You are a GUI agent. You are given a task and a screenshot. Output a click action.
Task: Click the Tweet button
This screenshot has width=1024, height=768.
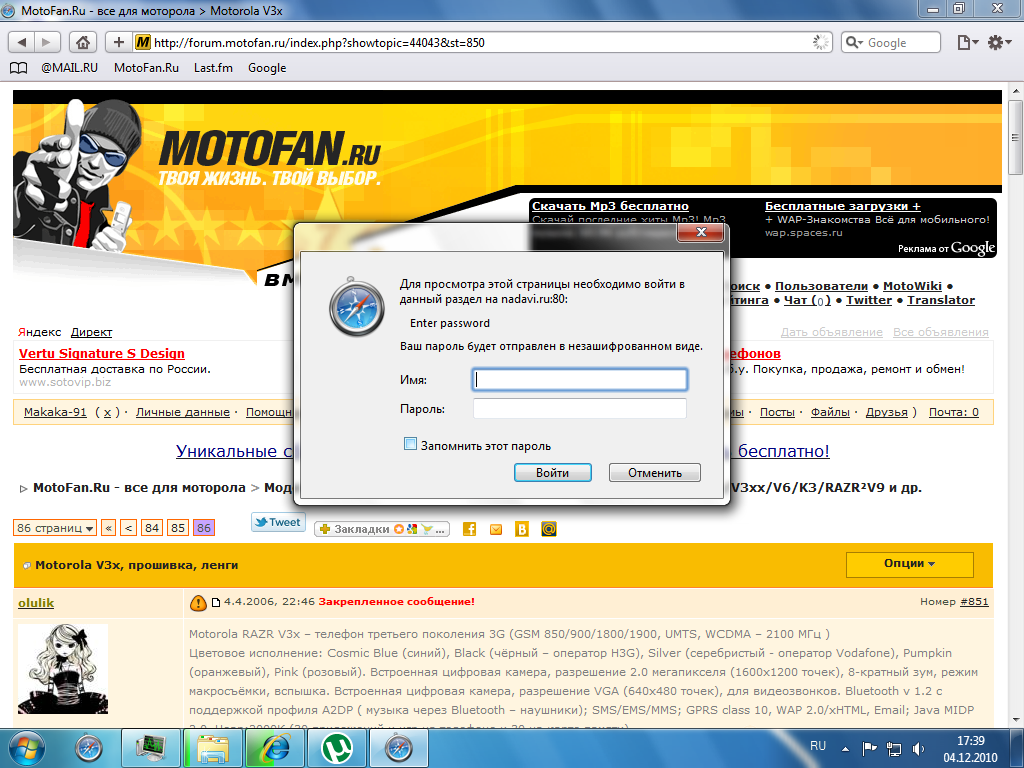click(x=278, y=522)
